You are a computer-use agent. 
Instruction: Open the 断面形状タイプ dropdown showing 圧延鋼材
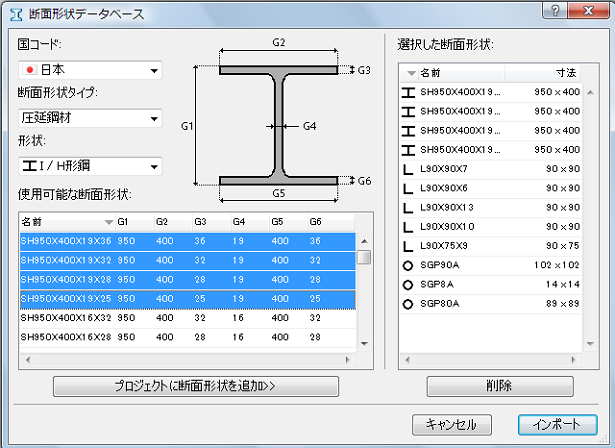click(90, 118)
